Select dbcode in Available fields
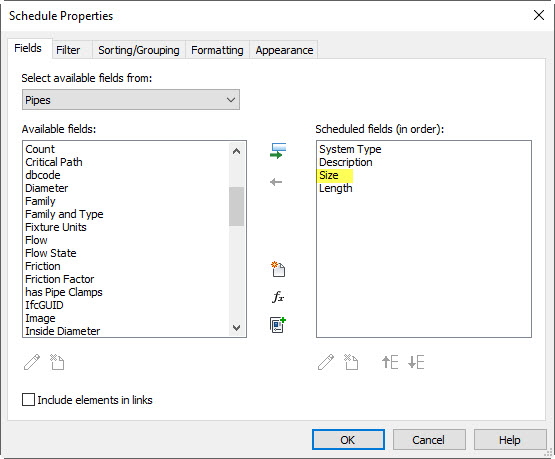This screenshot has width=555, height=459. coord(43,175)
